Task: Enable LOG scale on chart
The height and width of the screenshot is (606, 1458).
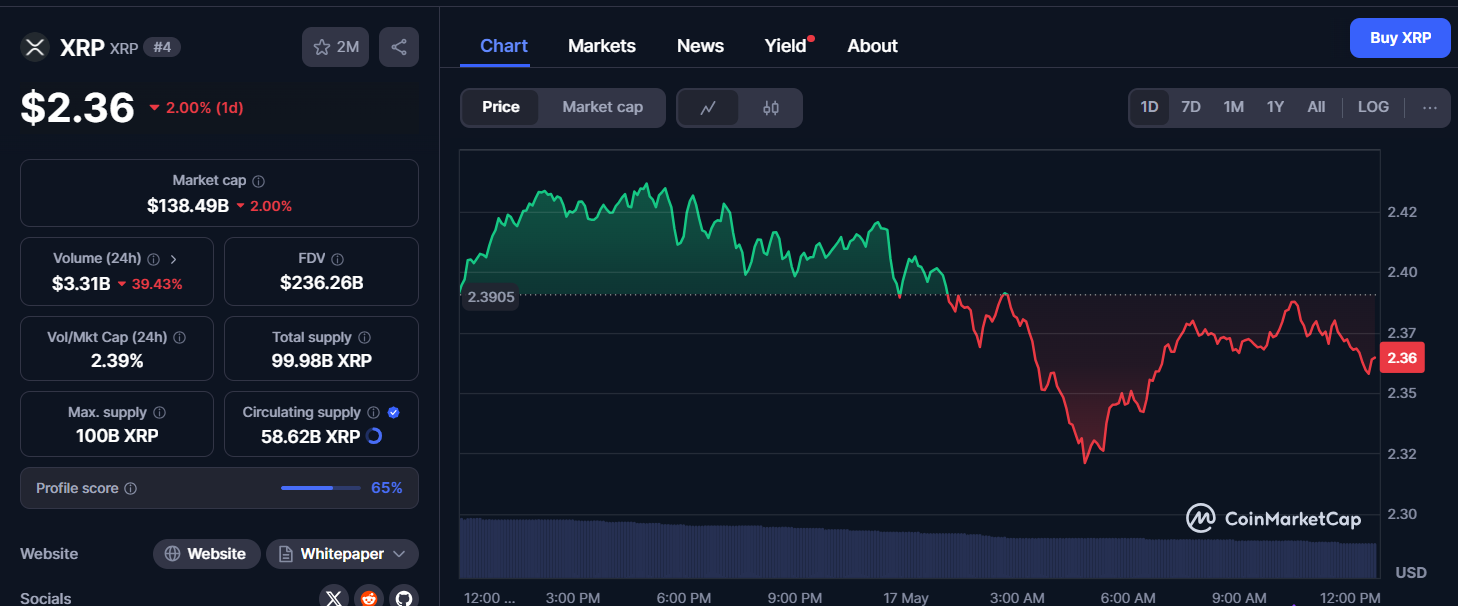Action: (1373, 107)
